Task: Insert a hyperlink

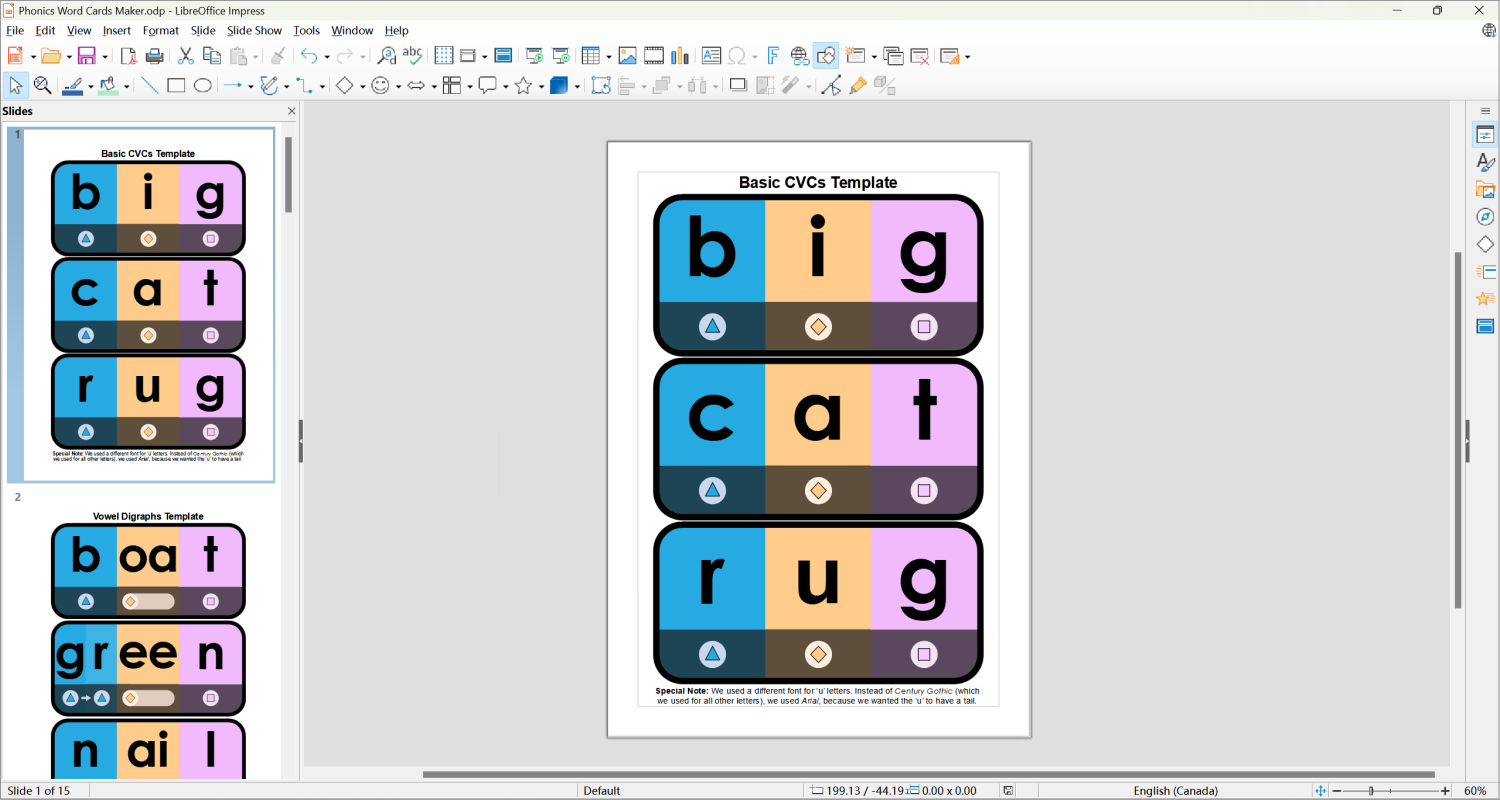Action: coord(799,56)
